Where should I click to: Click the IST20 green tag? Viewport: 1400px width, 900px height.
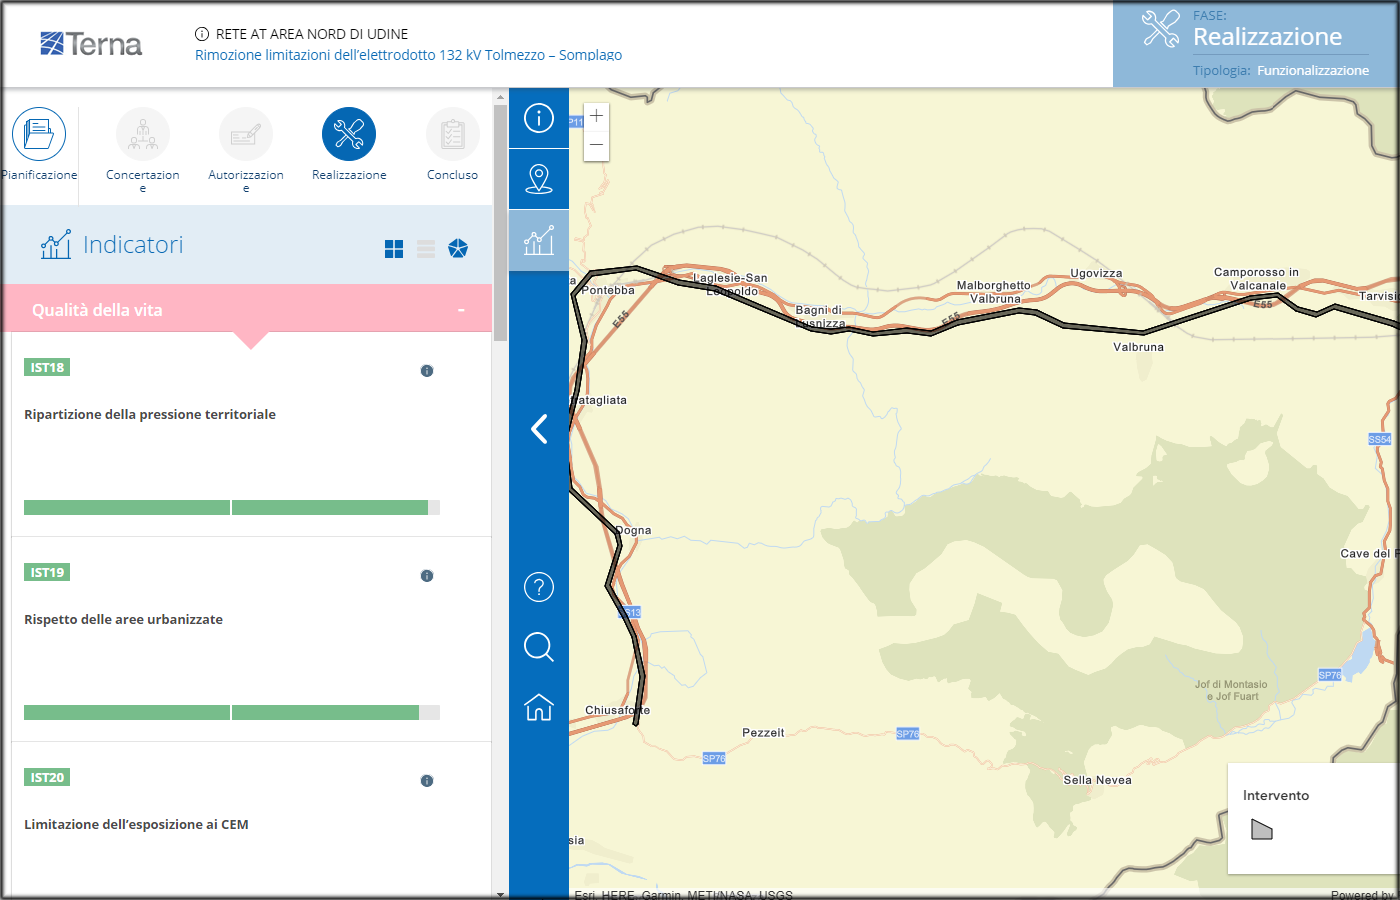click(47, 777)
